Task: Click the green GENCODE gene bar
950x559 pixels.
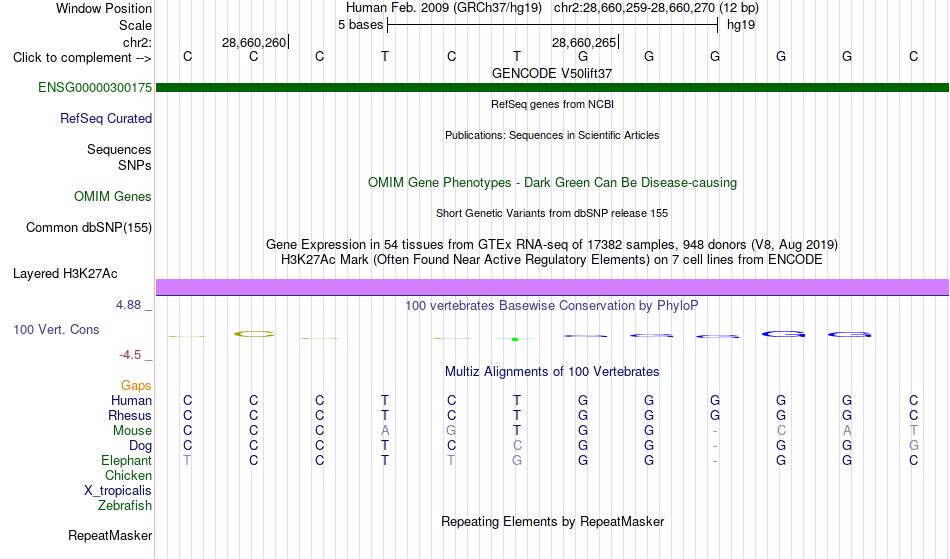Action: [552, 87]
